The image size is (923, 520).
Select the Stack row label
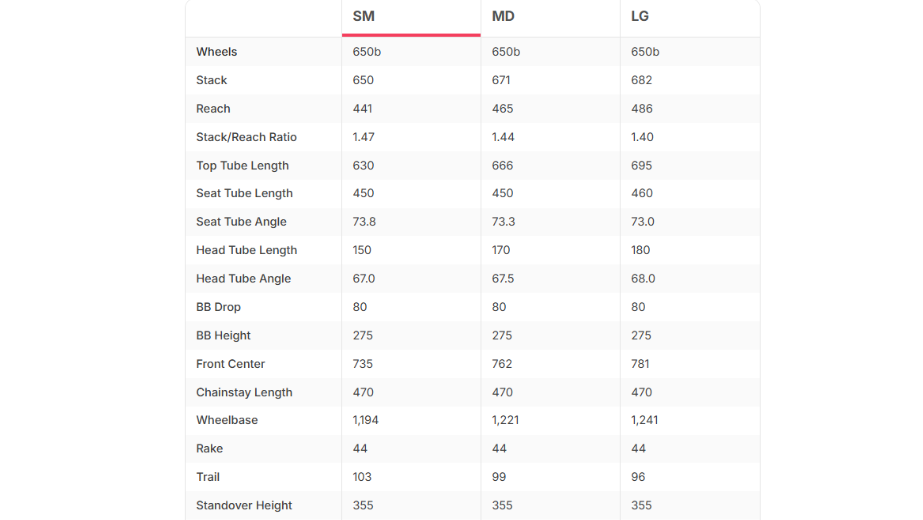pos(211,80)
